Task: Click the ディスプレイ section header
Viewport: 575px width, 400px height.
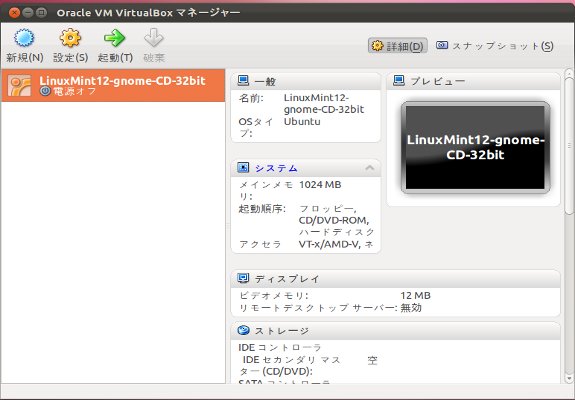Action: tap(396, 279)
